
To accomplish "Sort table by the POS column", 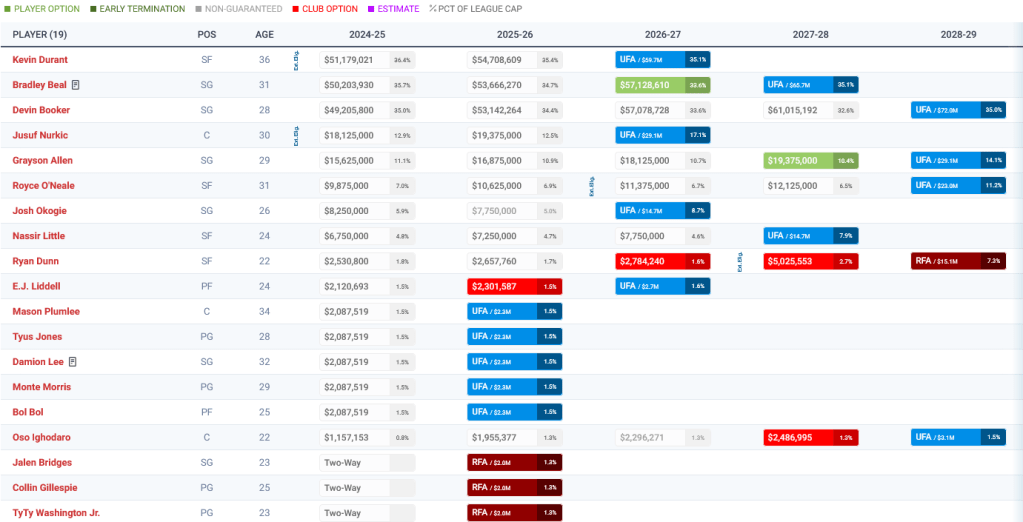I will coord(206,34).
